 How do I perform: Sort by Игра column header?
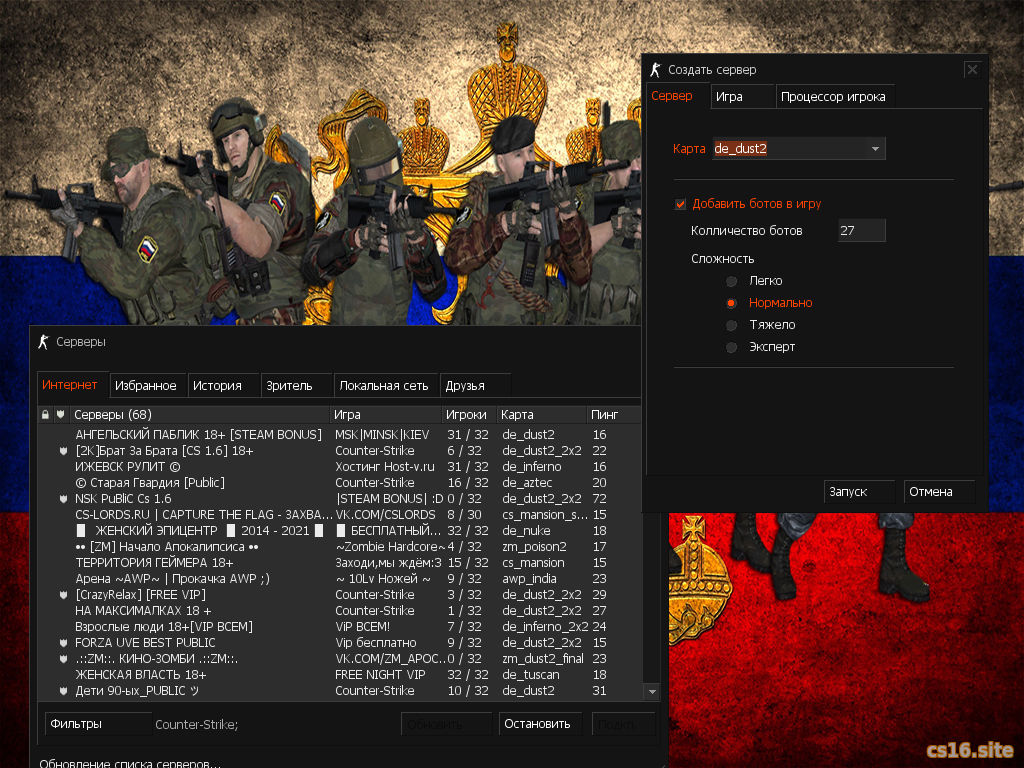pyautogui.click(x=386, y=415)
